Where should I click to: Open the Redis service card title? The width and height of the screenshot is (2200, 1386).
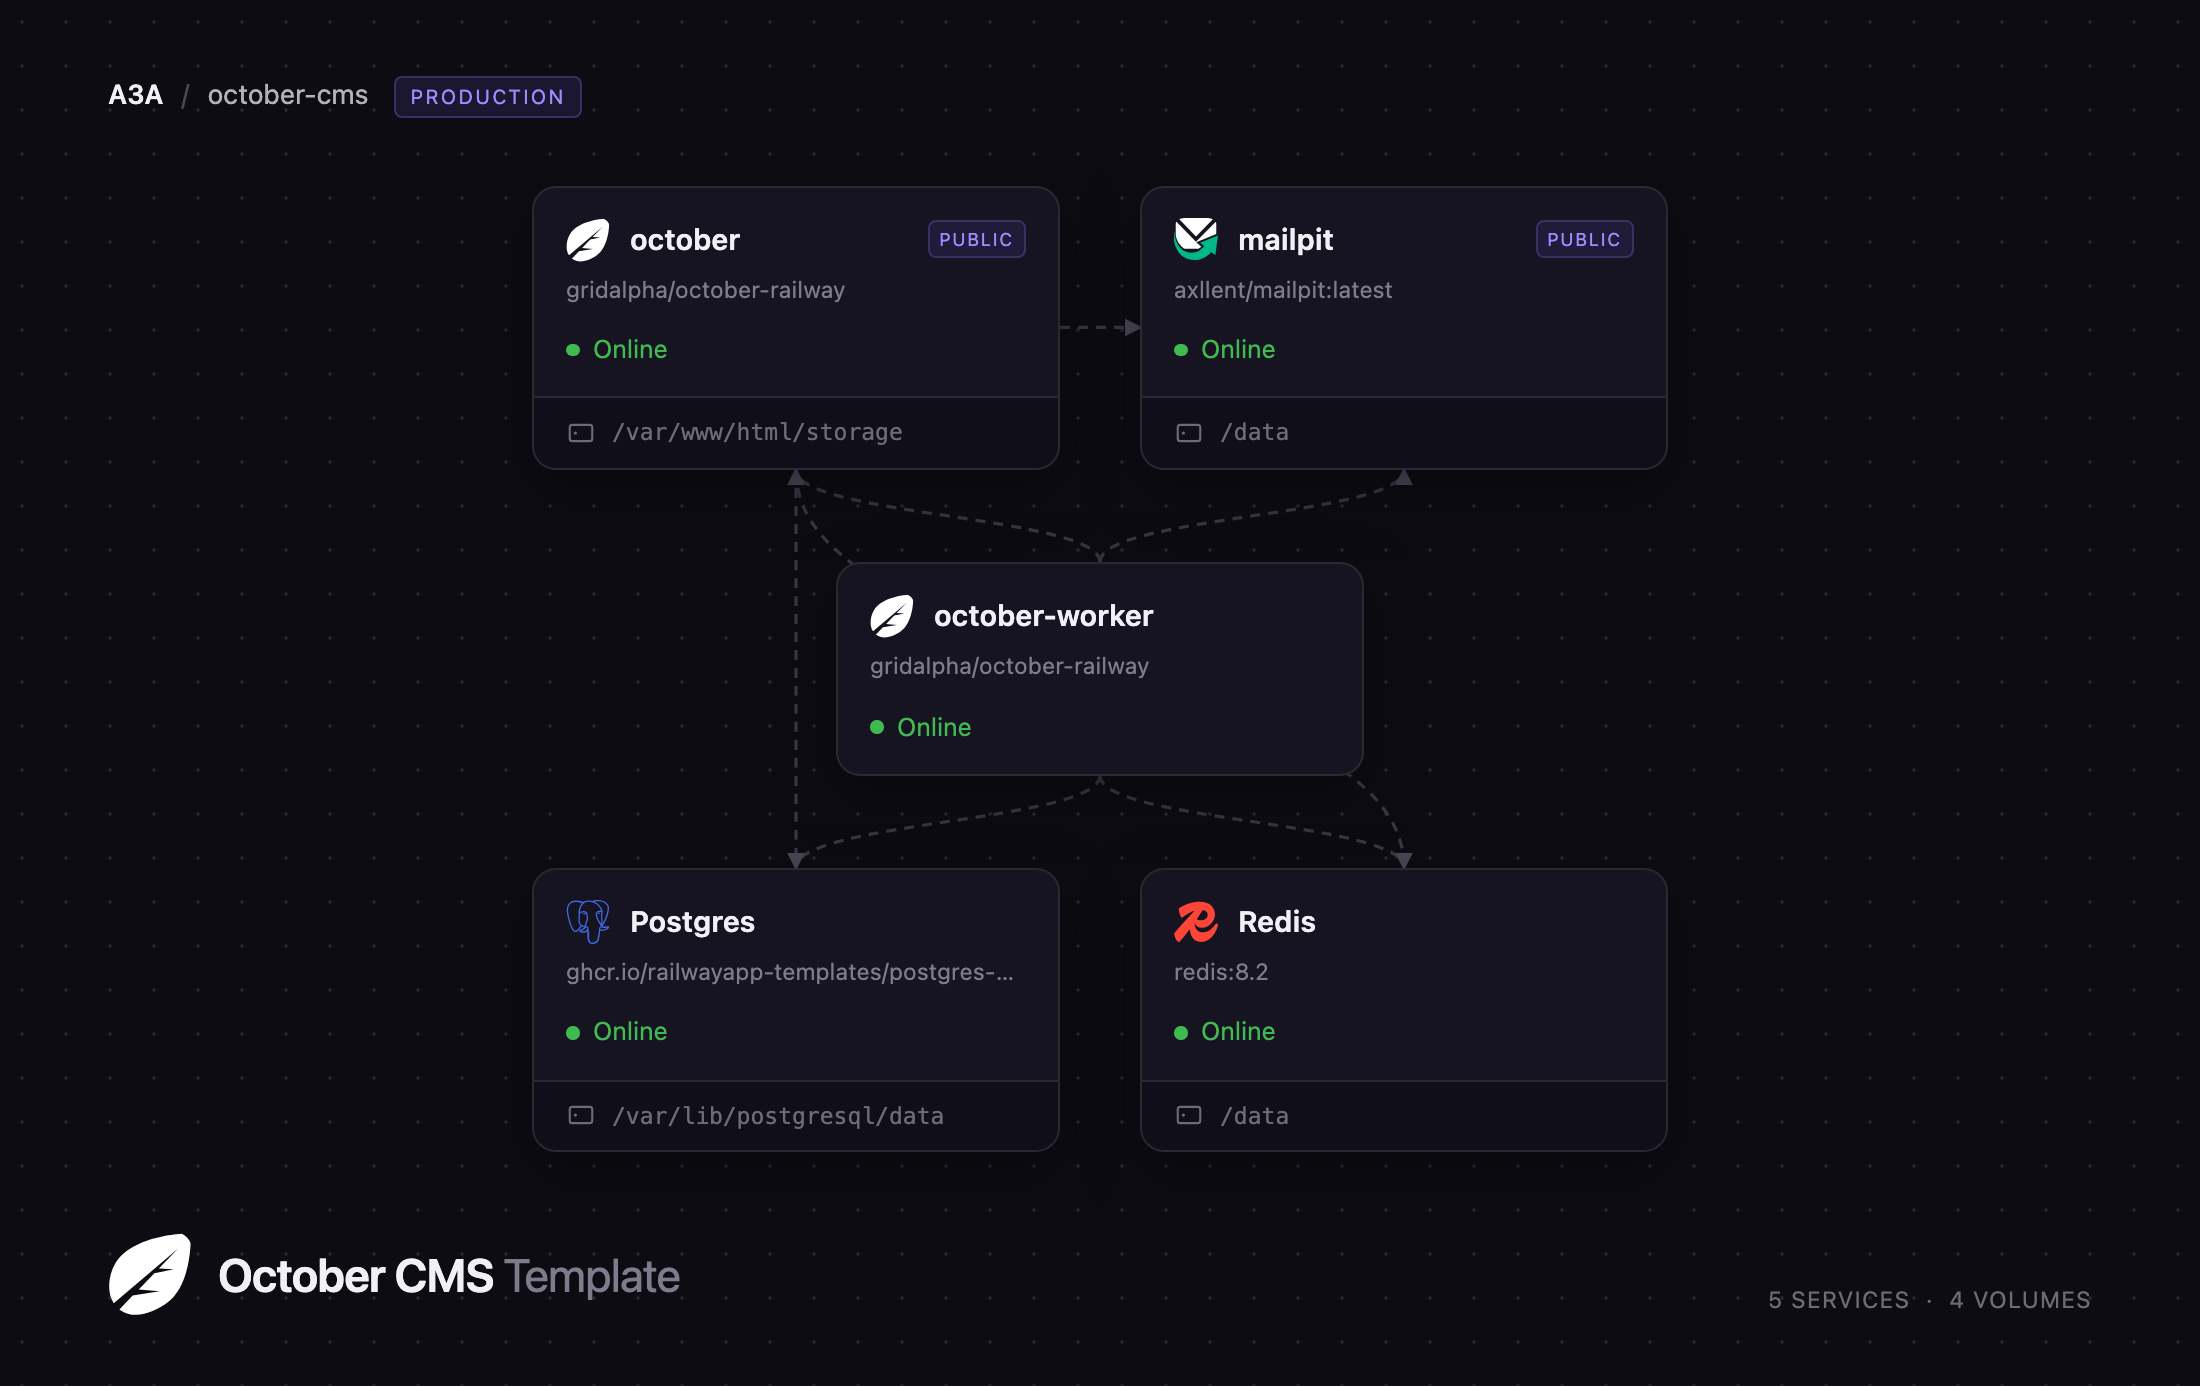[x=1277, y=922]
